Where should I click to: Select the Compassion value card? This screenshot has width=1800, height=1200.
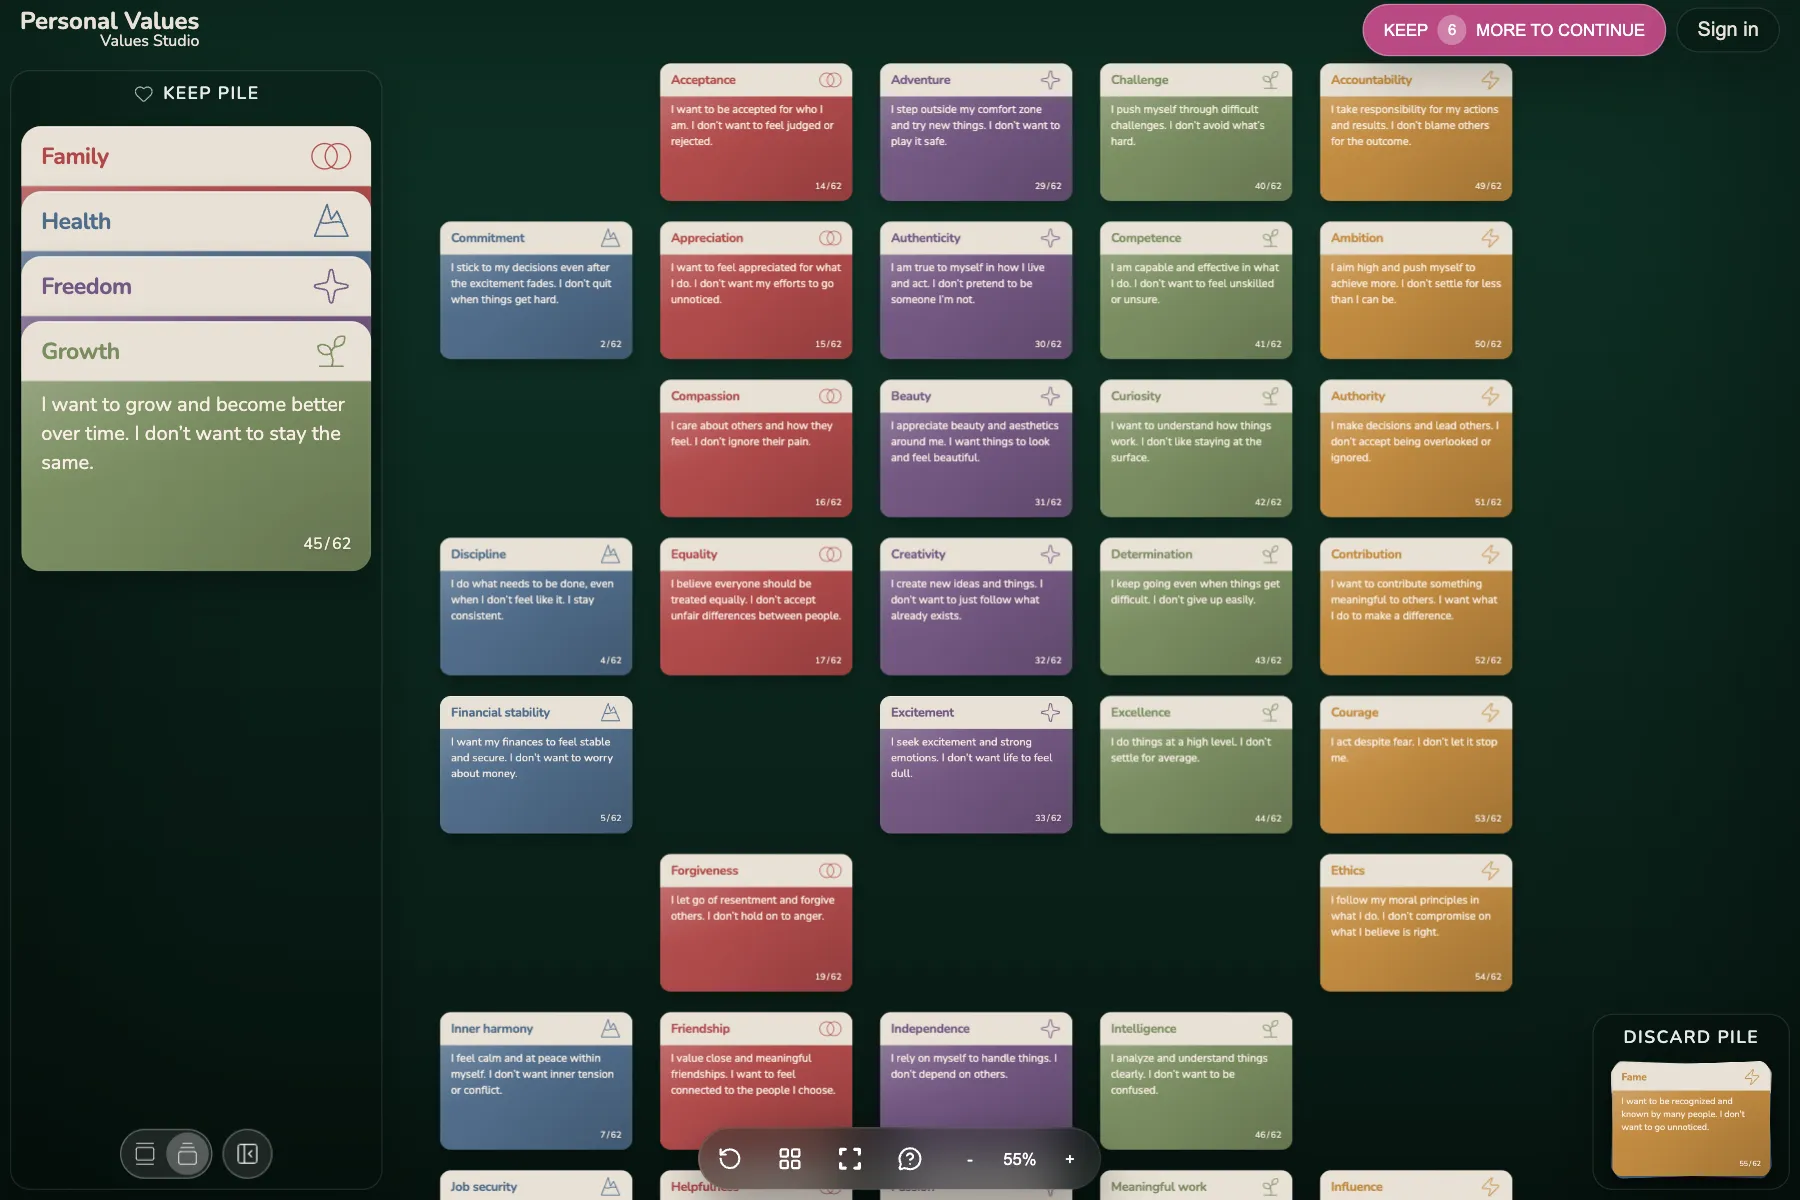(x=756, y=448)
